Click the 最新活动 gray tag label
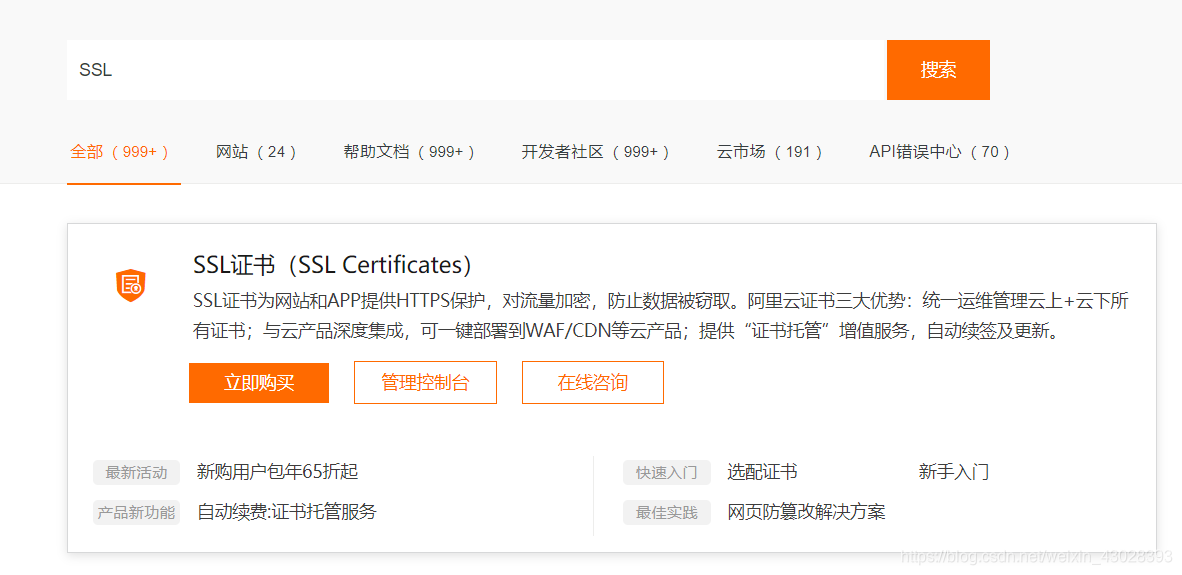 coord(137,473)
